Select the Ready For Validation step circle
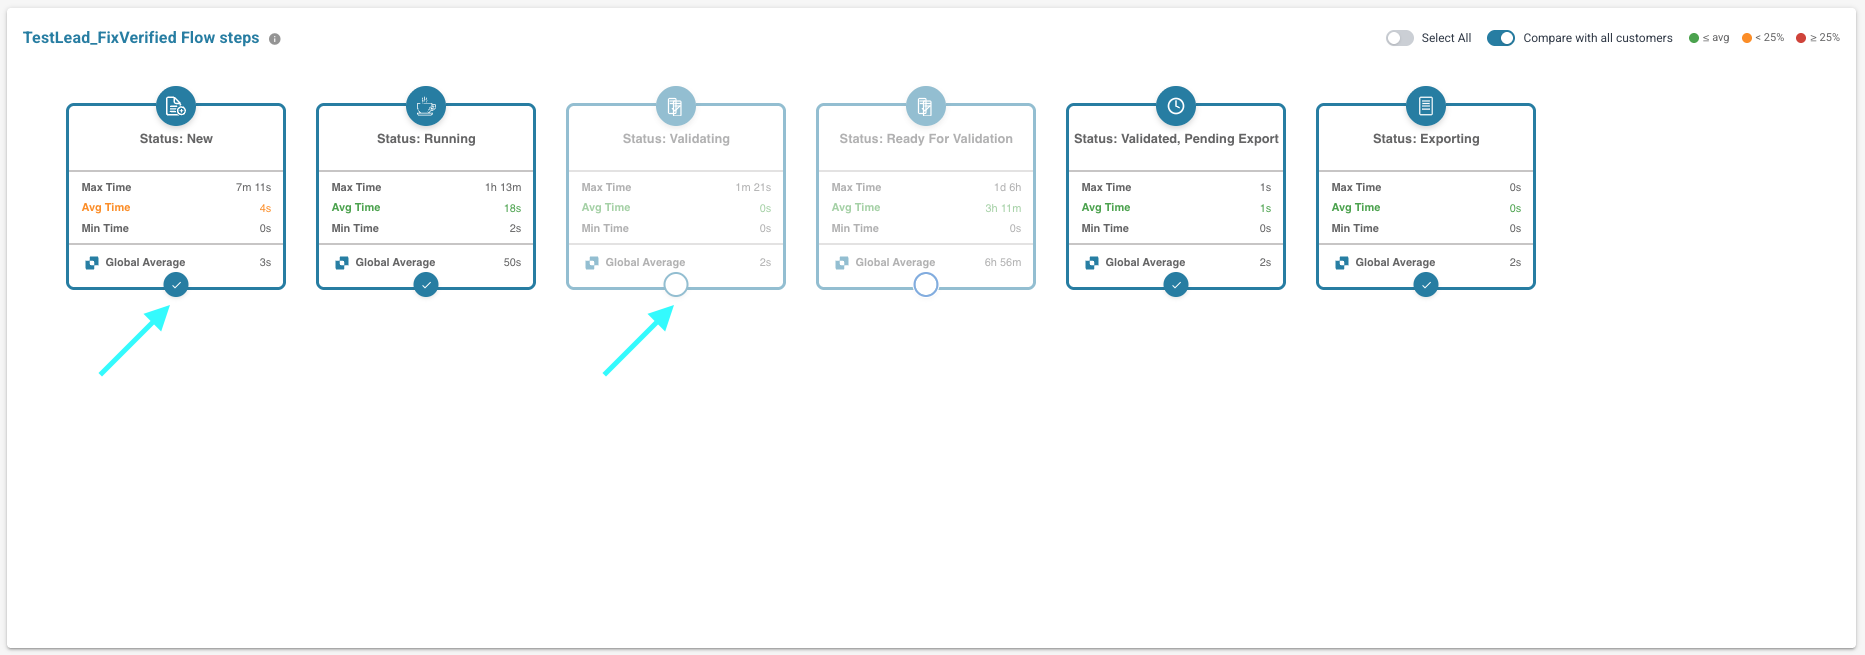The image size is (1865, 655). coord(926,285)
